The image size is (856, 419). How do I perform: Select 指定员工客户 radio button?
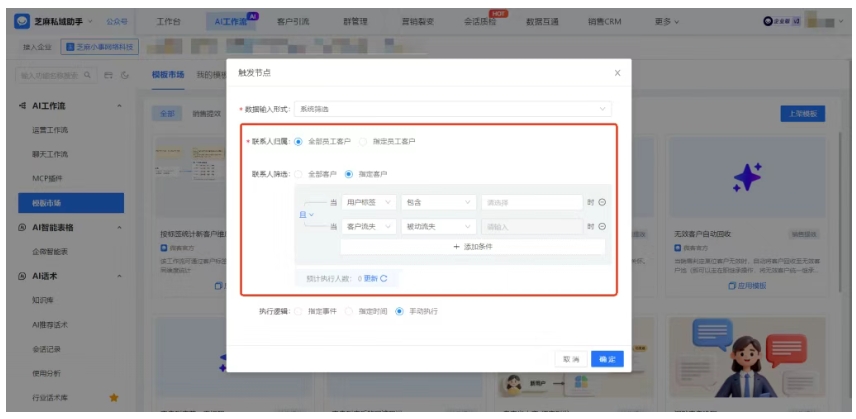coord(363,141)
